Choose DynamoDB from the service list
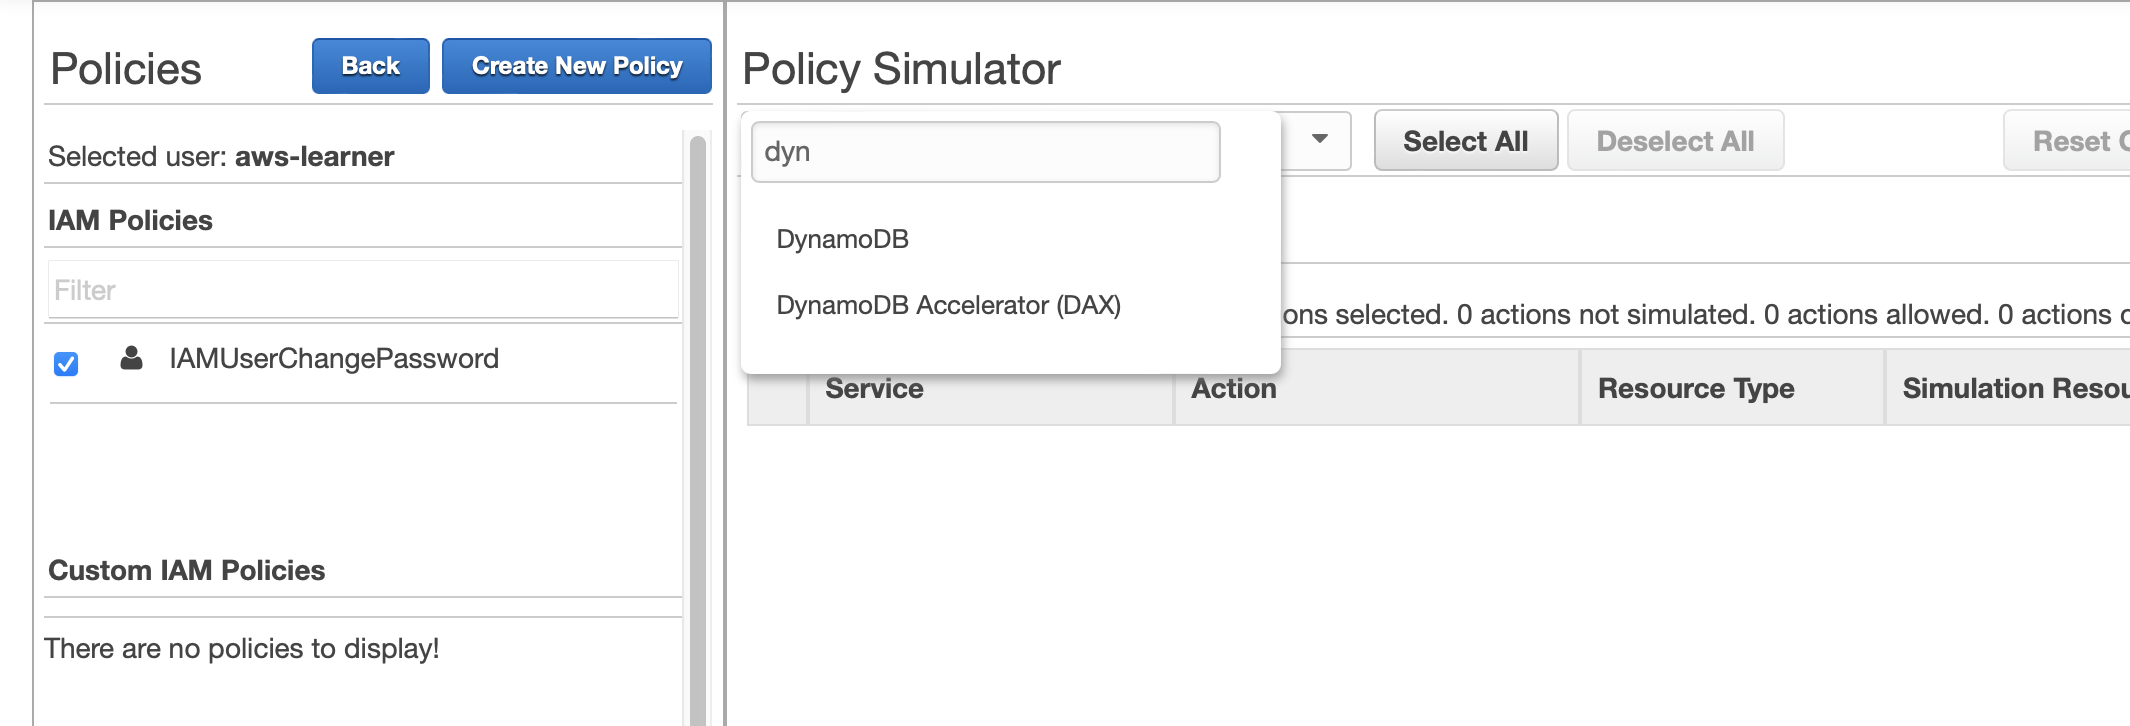This screenshot has width=2130, height=726. (x=842, y=239)
